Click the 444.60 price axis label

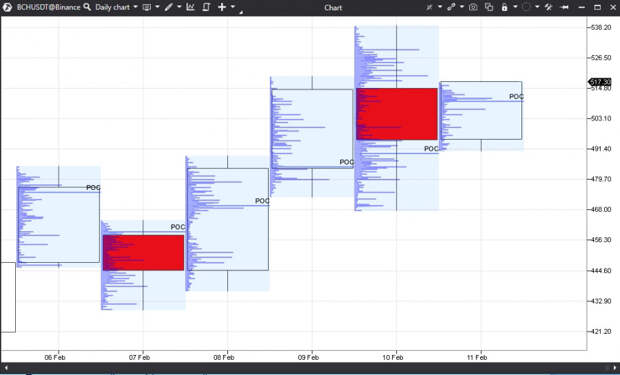601,271
